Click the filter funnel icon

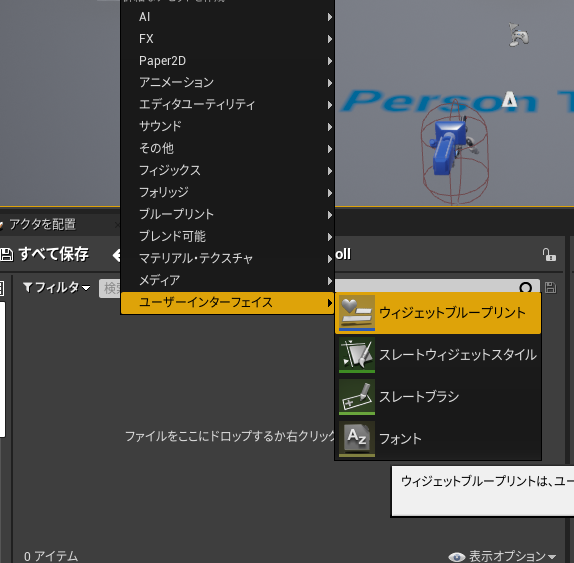(27, 287)
